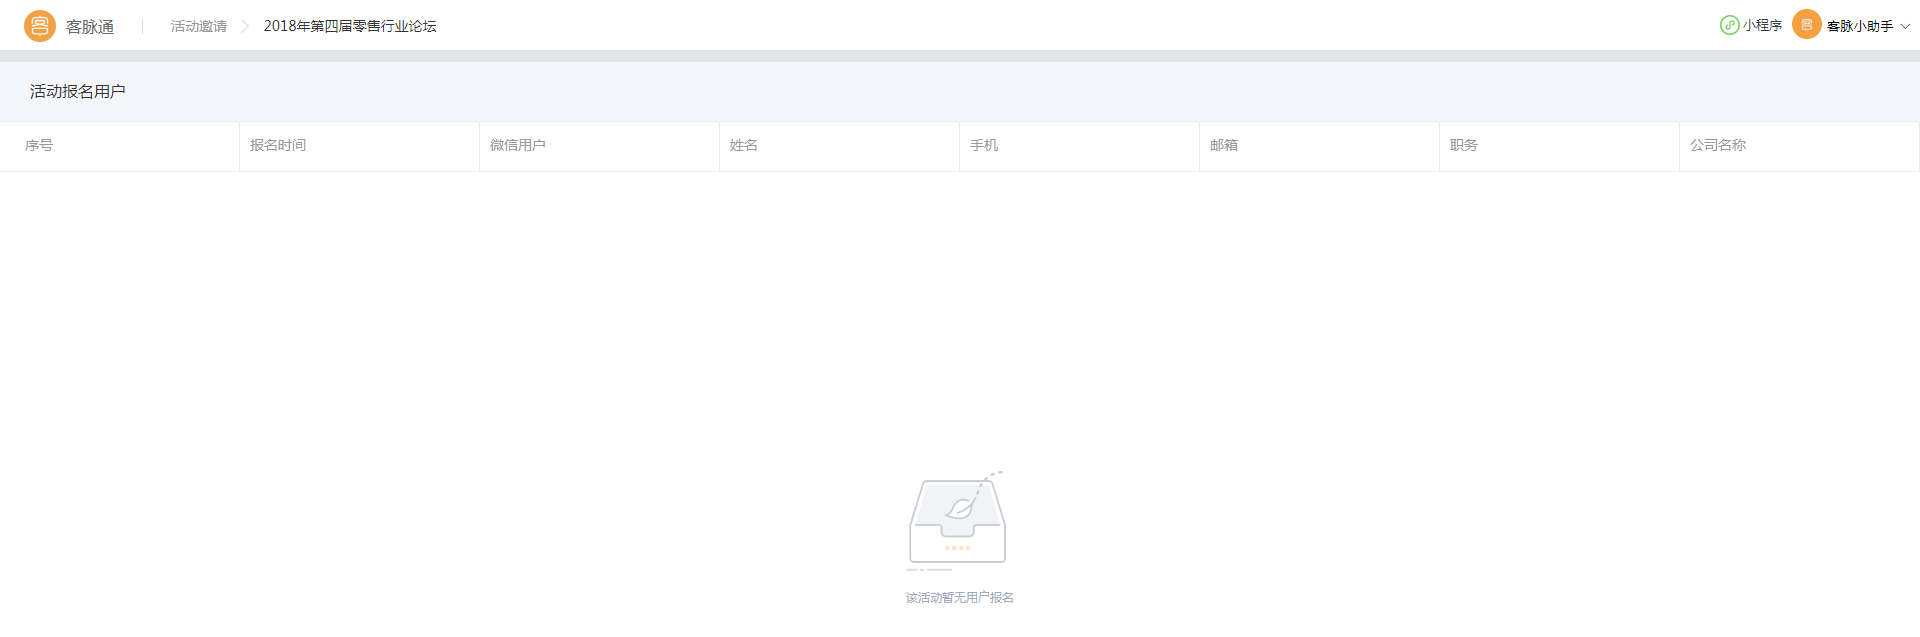The height and width of the screenshot is (637, 1920).
Task: Click the 公司名称 column header
Action: (1718, 146)
